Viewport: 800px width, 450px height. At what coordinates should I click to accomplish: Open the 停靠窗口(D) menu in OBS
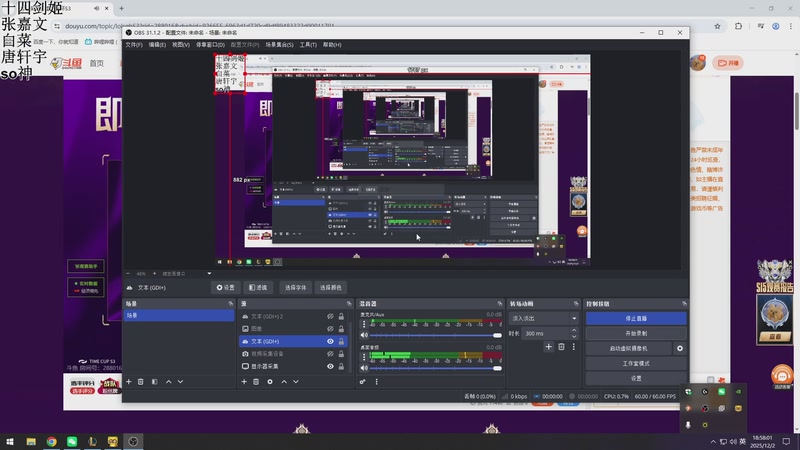[210, 45]
